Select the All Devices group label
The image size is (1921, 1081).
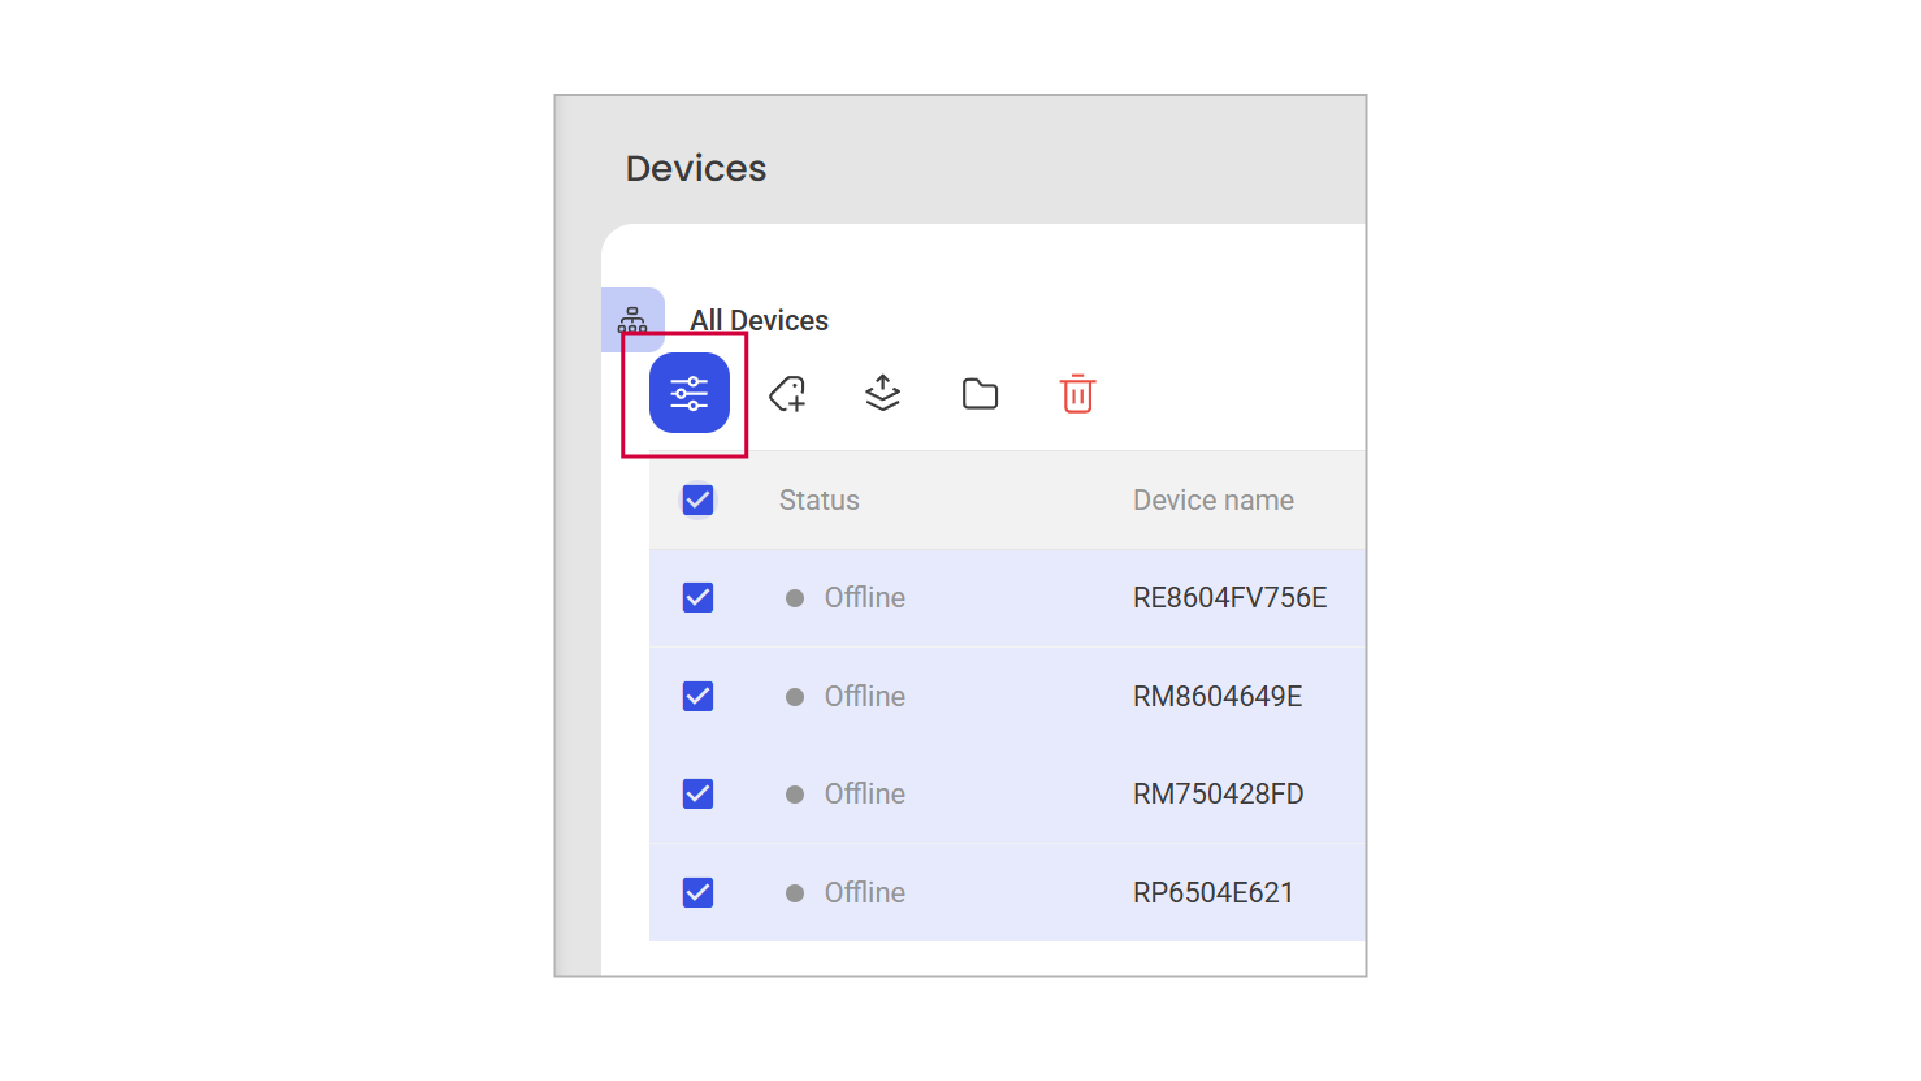point(758,320)
